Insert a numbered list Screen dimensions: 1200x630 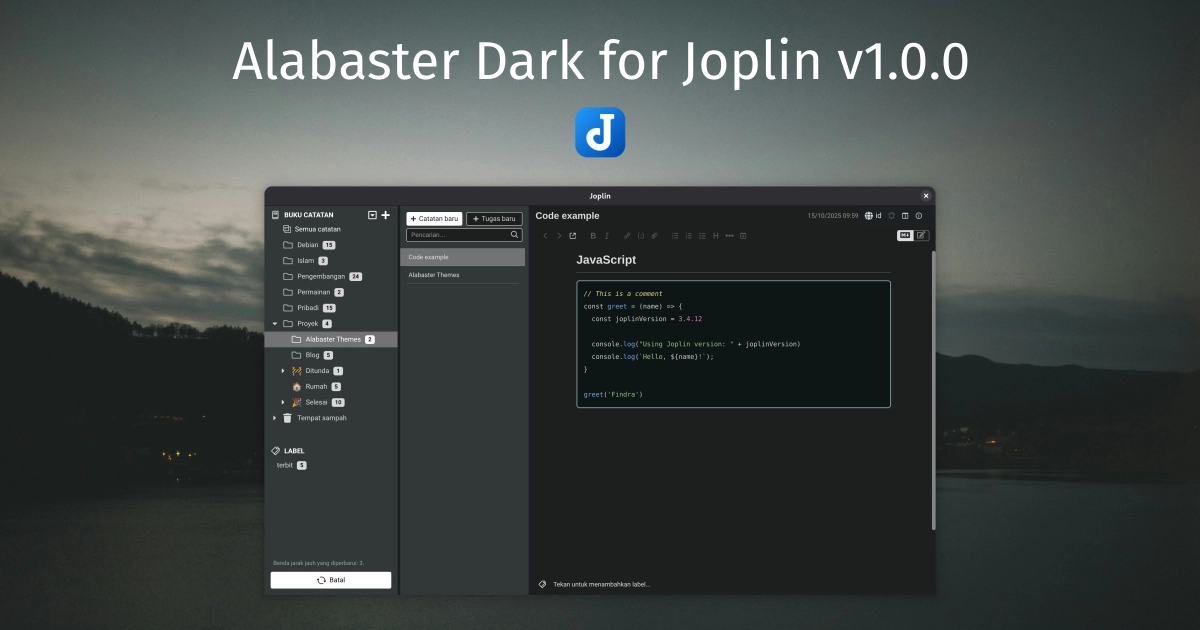(x=689, y=235)
